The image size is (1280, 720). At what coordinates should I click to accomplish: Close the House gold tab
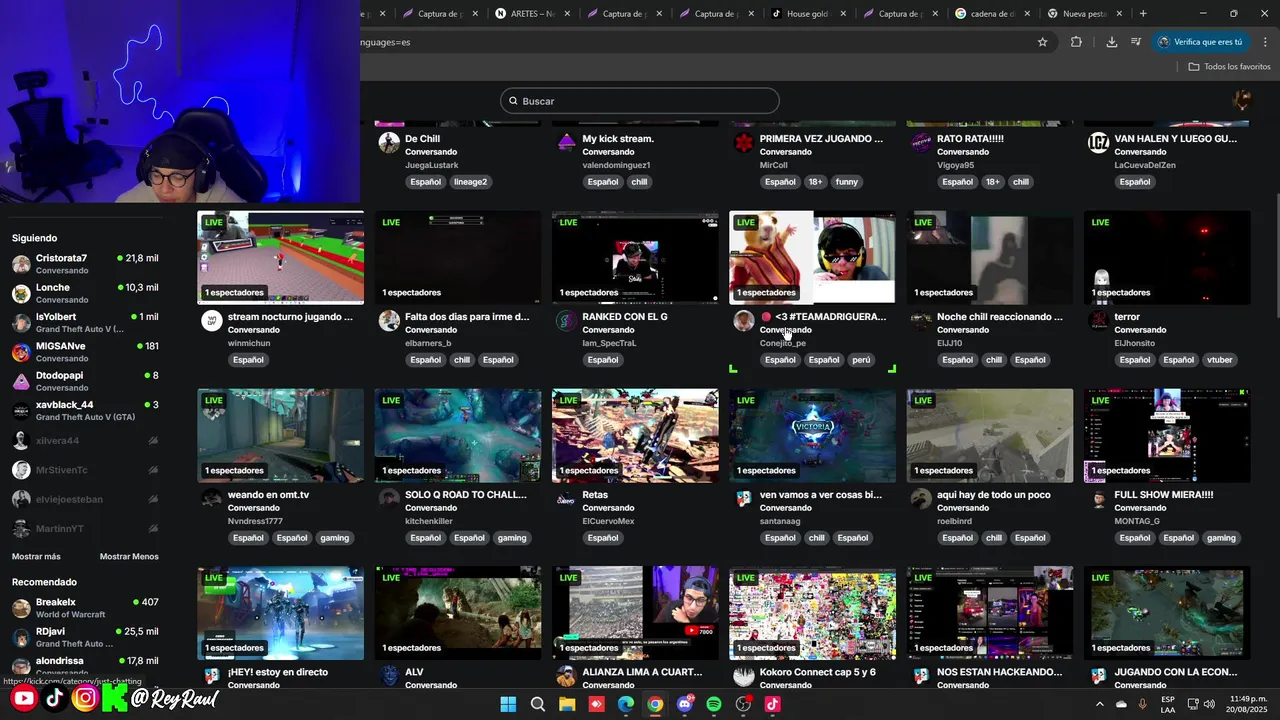click(x=843, y=14)
